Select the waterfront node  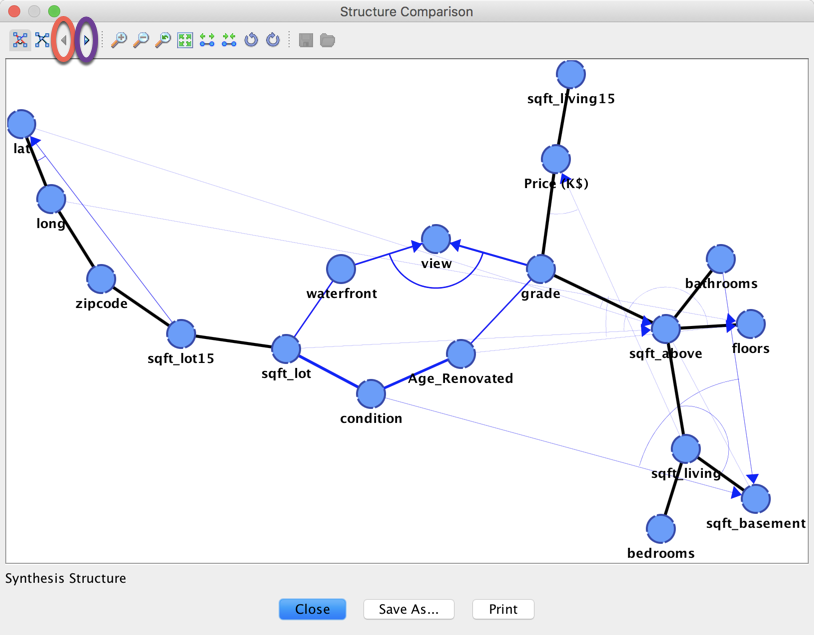(341, 268)
